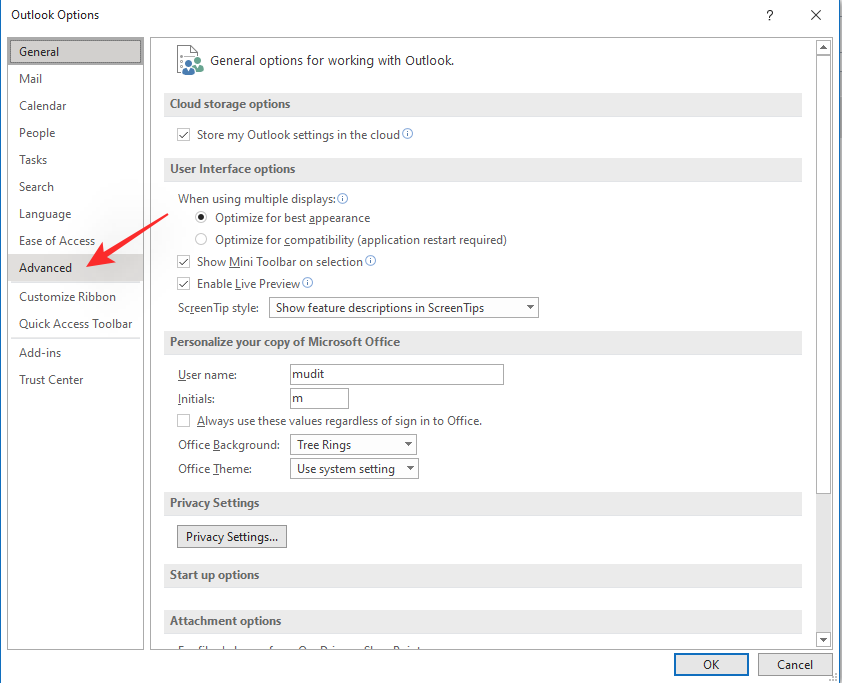This screenshot has width=842, height=683.
Task: Click info icon next to multiple displays label
Action: point(343,199)
